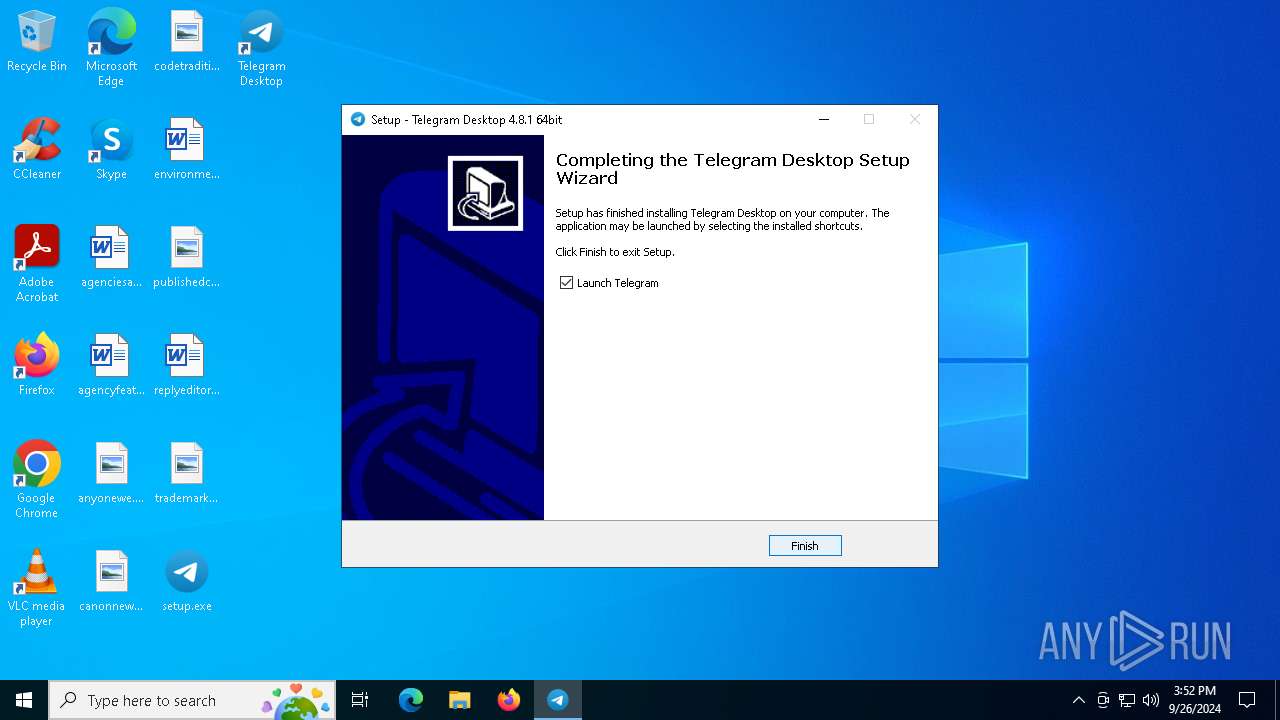Select the canonnew... image file icon
Image resolution: width=1280 pixels, height=720 pixels.
(111, 582)
